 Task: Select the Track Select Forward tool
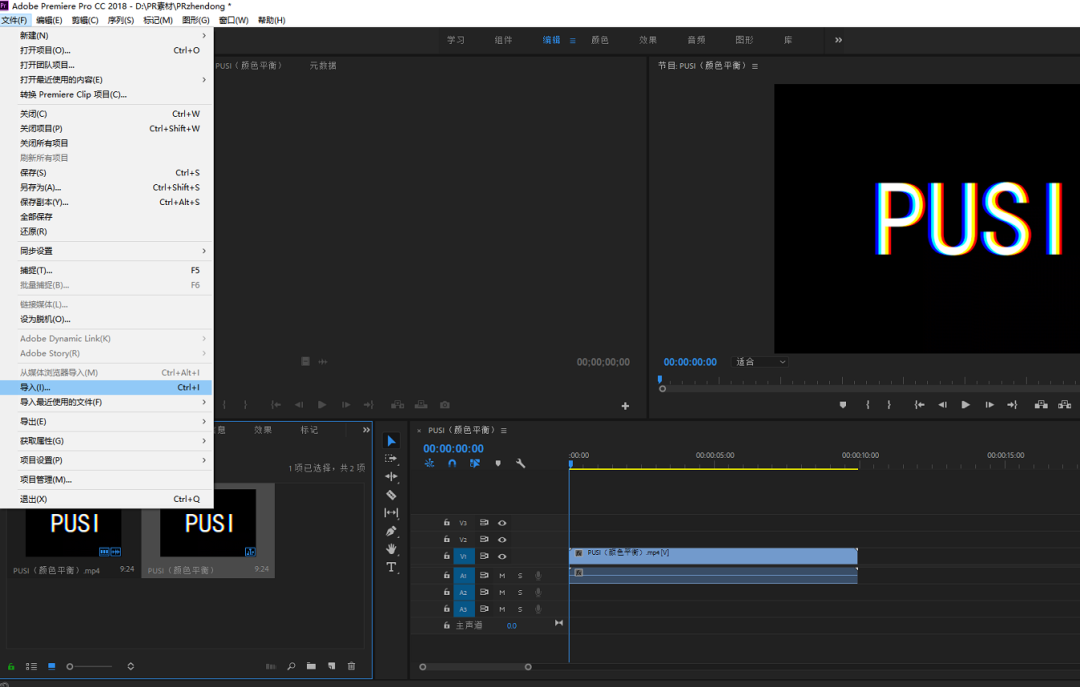[x=391, y=458]
